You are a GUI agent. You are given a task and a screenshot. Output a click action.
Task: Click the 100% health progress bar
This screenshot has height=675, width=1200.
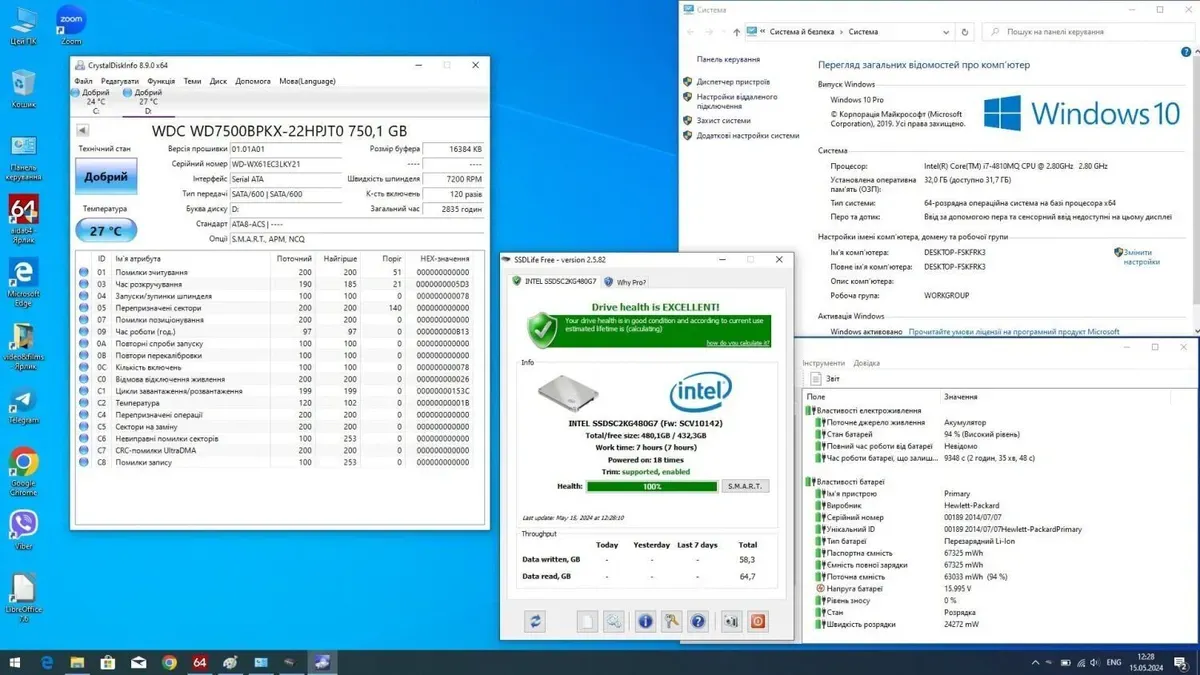pyautogui.click(x=651, y=486)
